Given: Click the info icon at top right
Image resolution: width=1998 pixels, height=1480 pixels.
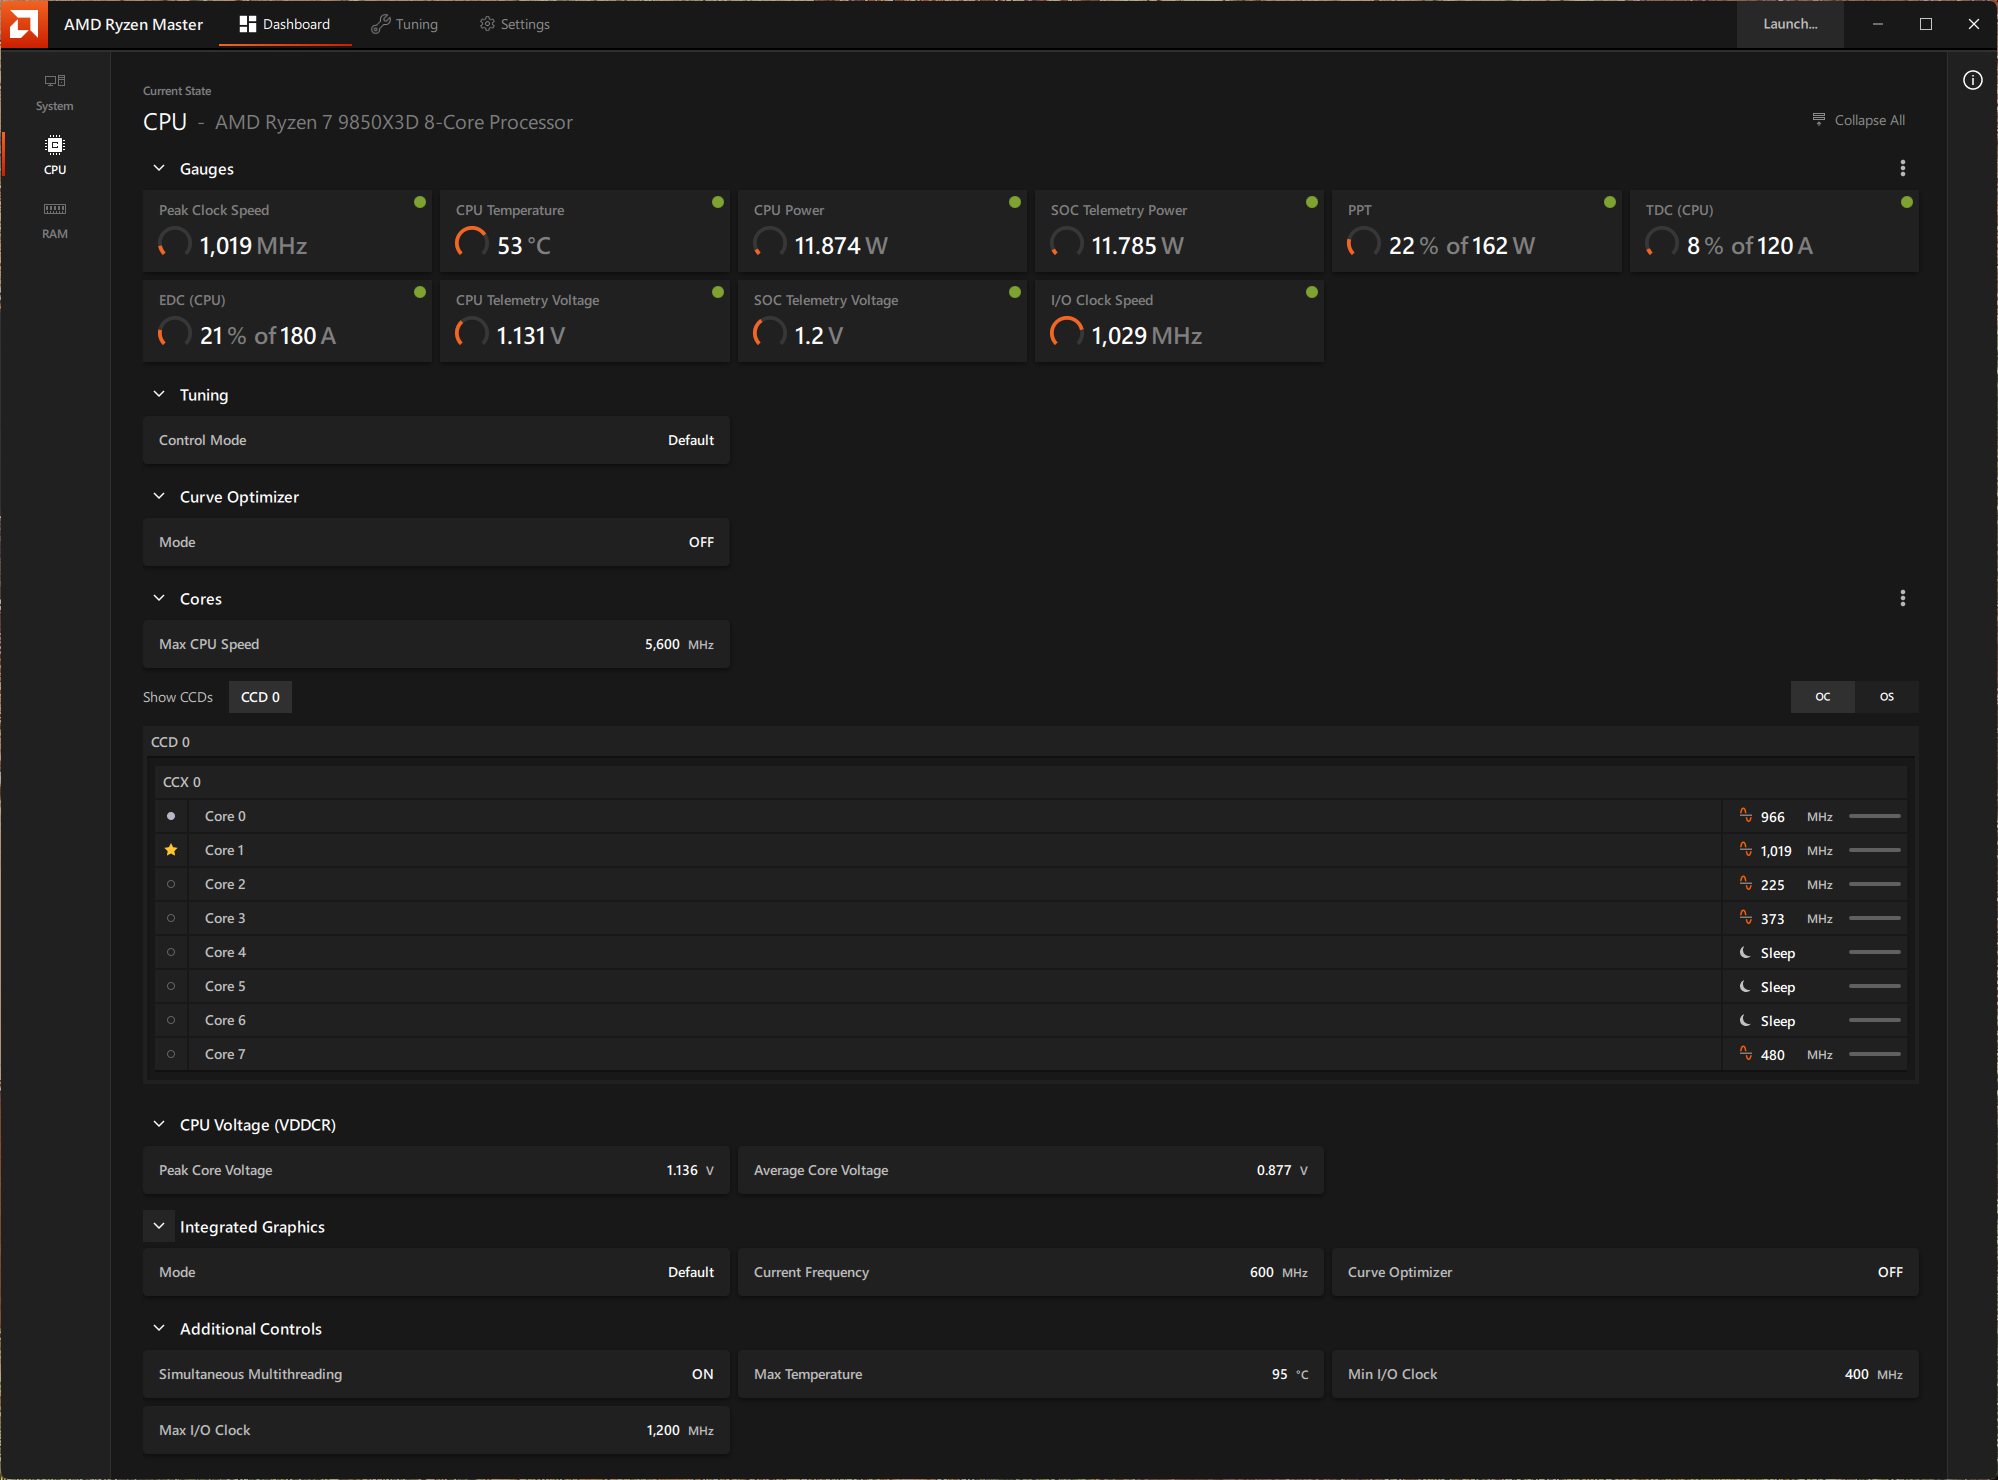Looking at the screenshot, I should click(x=1972, y=80).
